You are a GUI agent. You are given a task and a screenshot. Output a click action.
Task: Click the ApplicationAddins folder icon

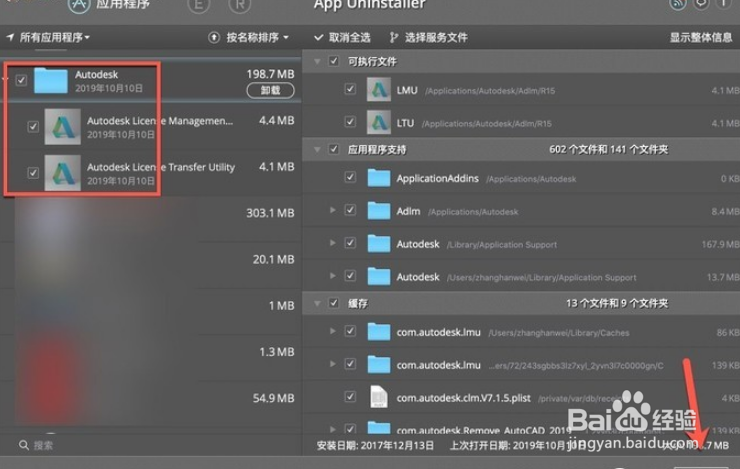pyautogui.click(x=379, y=178)
